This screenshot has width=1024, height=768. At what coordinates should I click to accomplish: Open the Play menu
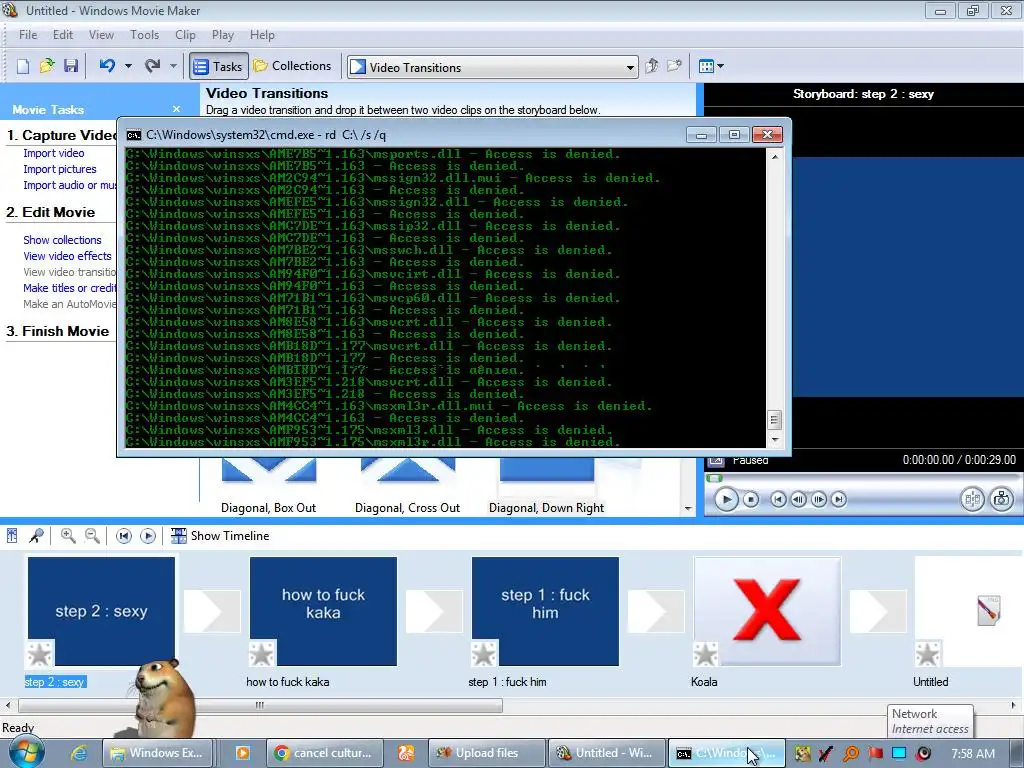223,35
